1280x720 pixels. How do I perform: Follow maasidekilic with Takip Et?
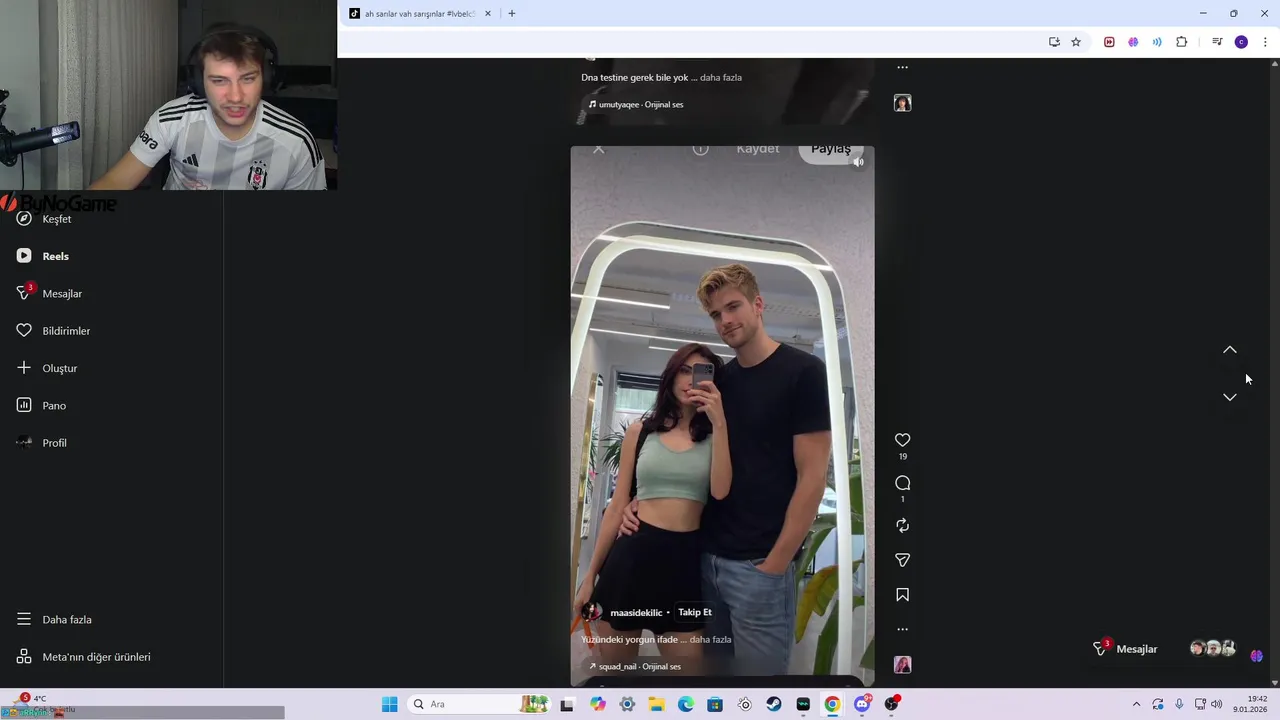coord(695,612)
